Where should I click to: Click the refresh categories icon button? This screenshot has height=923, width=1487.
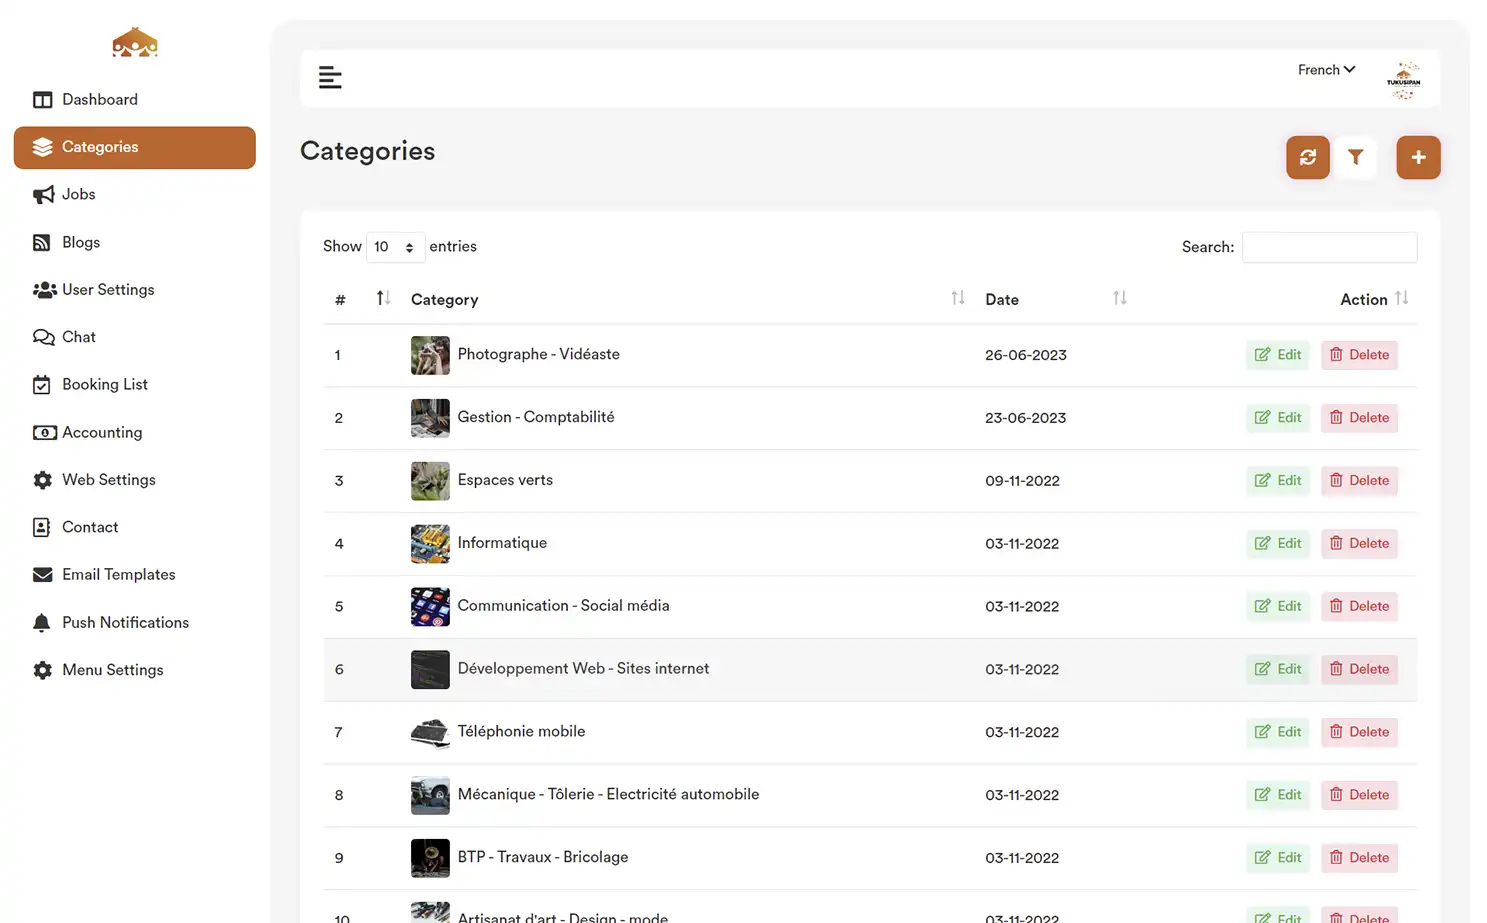[1307, 157]
